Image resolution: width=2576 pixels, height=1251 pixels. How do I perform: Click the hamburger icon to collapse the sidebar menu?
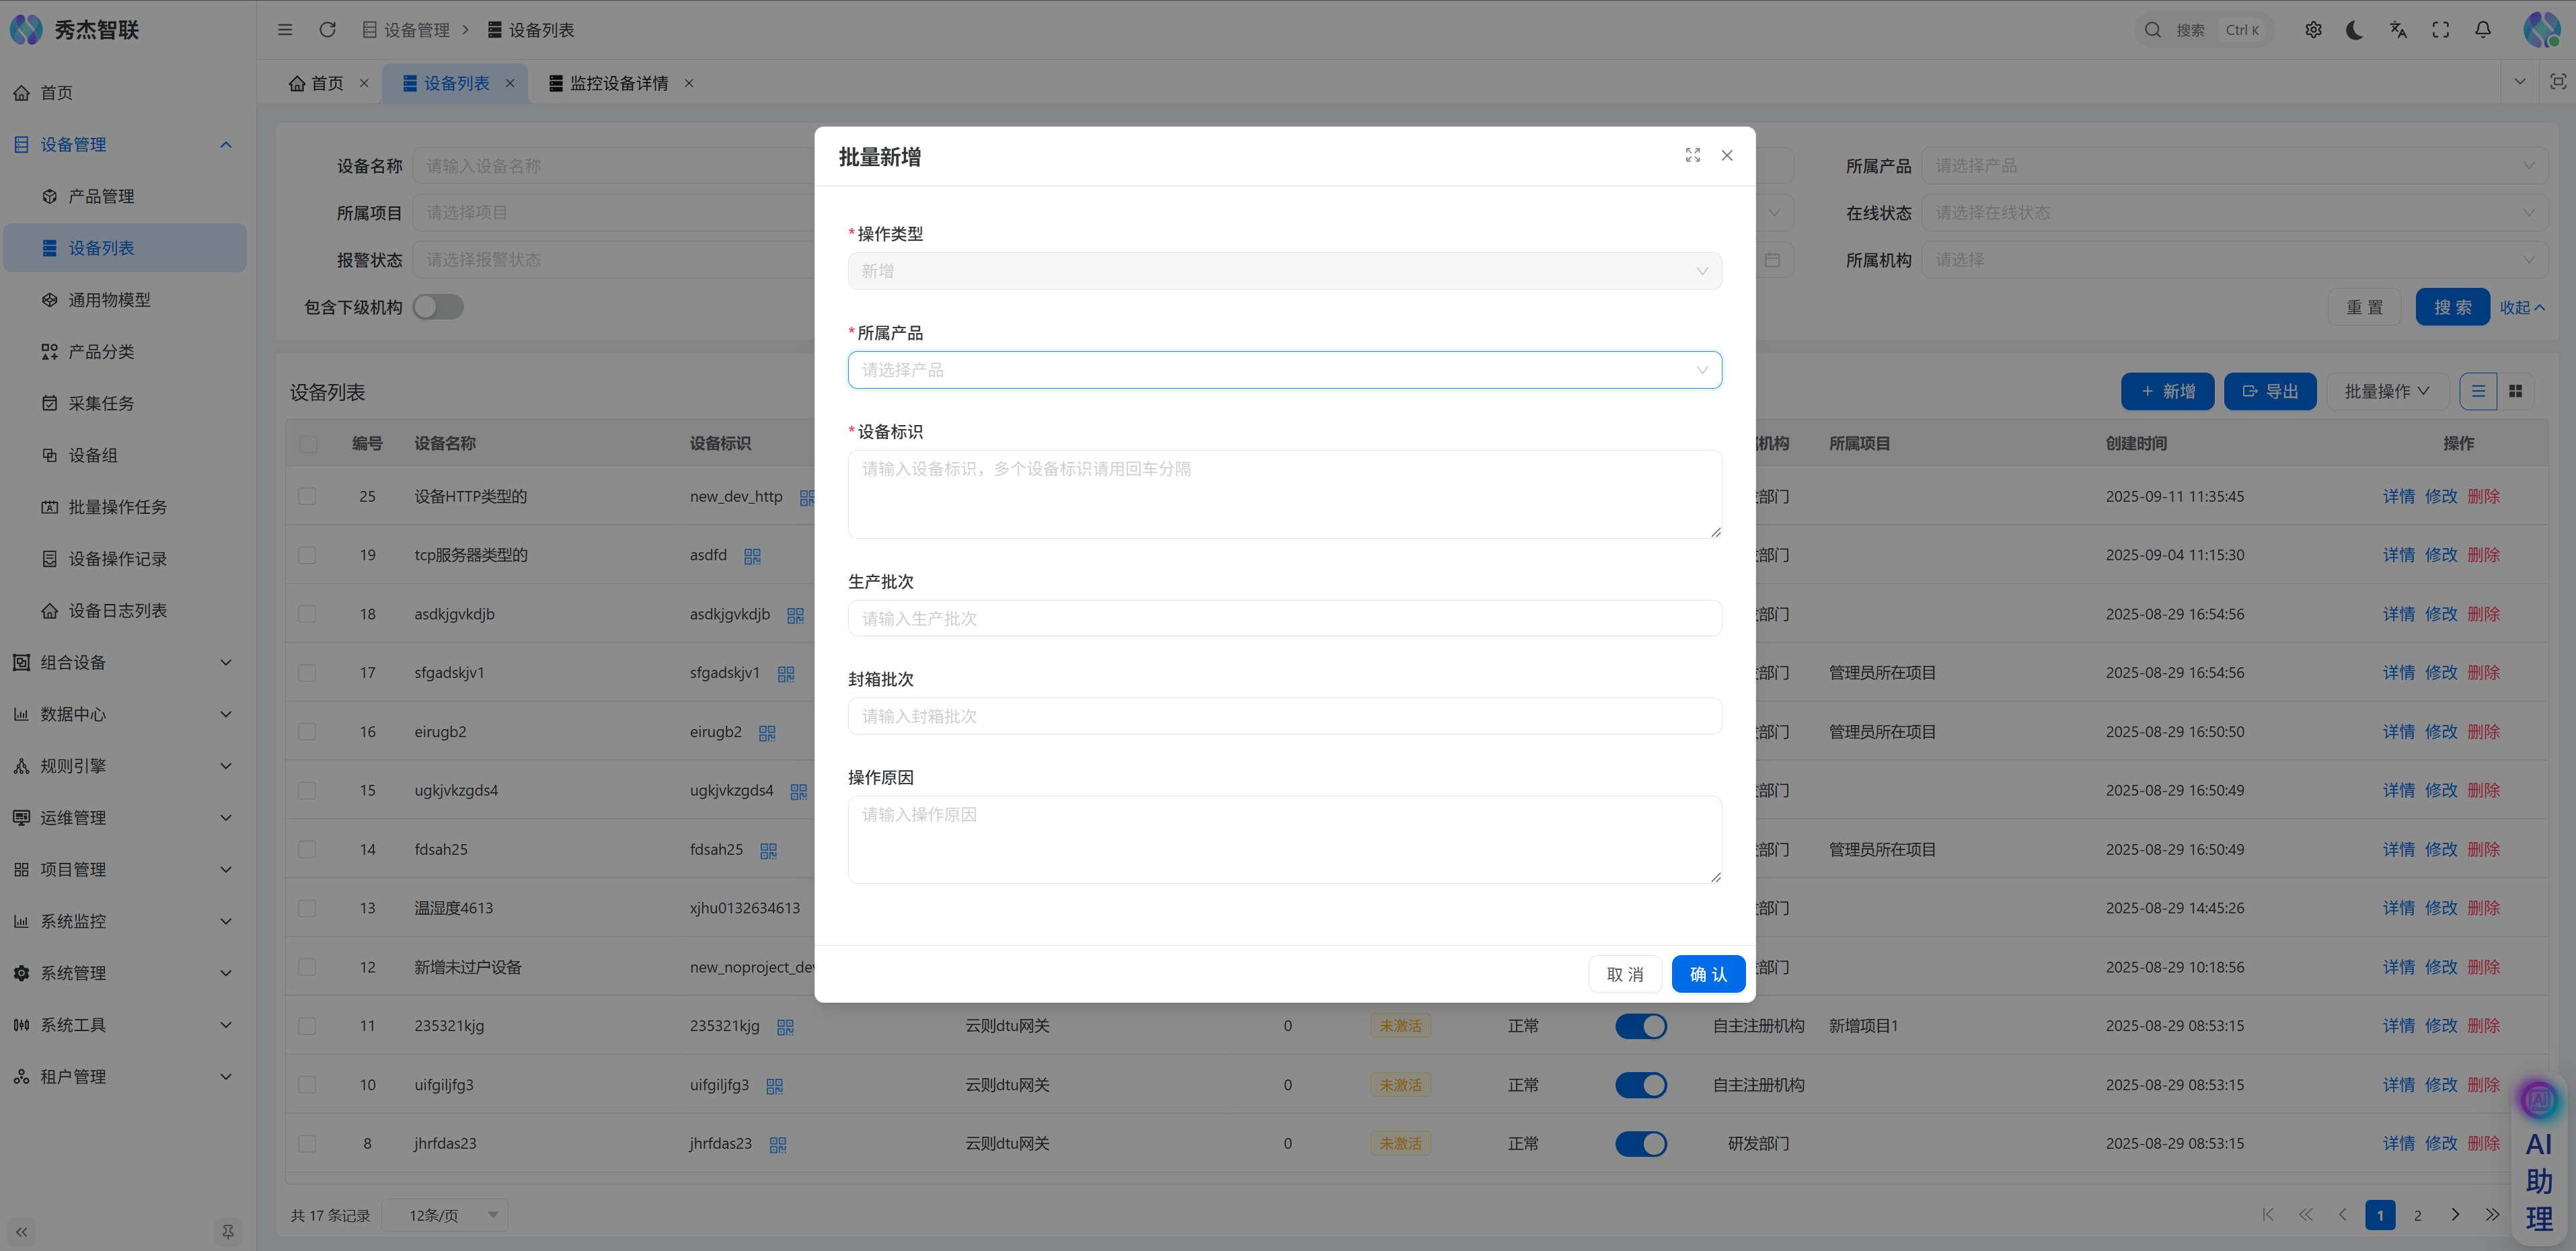[285, 30]
